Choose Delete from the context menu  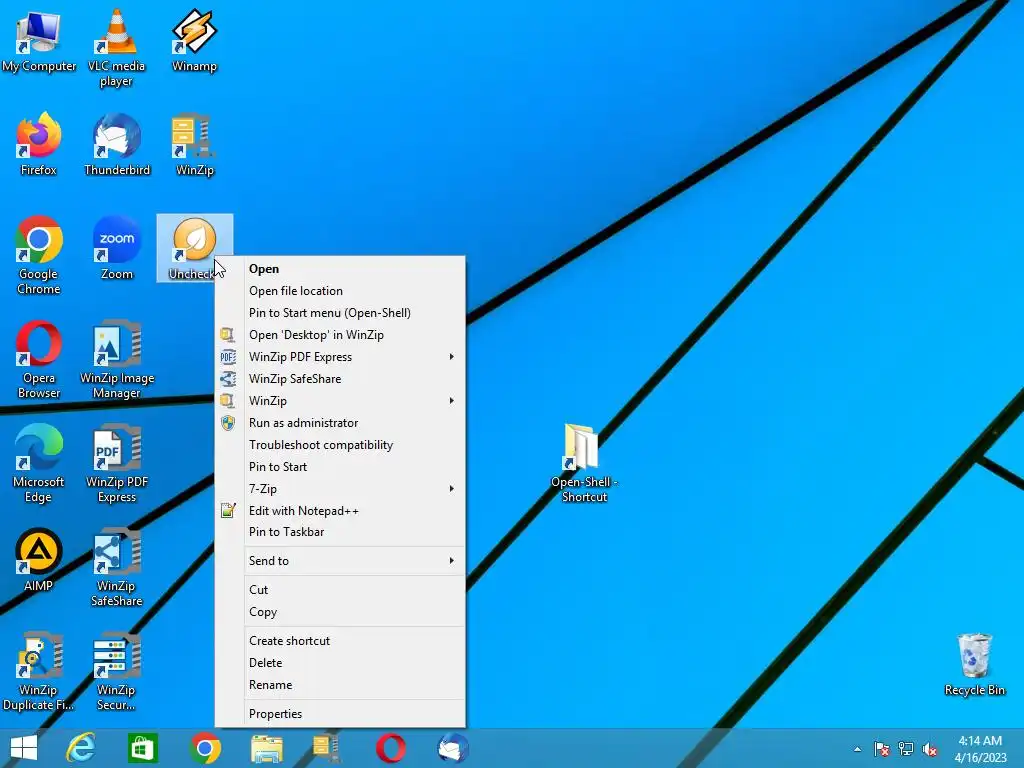tap(340, 663)
